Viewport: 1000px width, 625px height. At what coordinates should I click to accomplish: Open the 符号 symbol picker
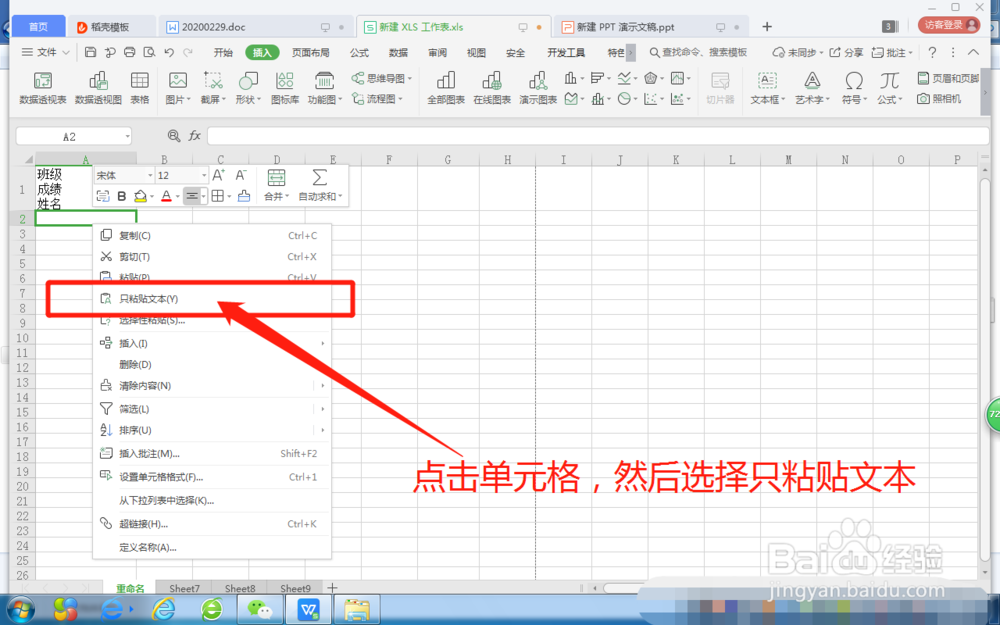[x=853, y=87]
